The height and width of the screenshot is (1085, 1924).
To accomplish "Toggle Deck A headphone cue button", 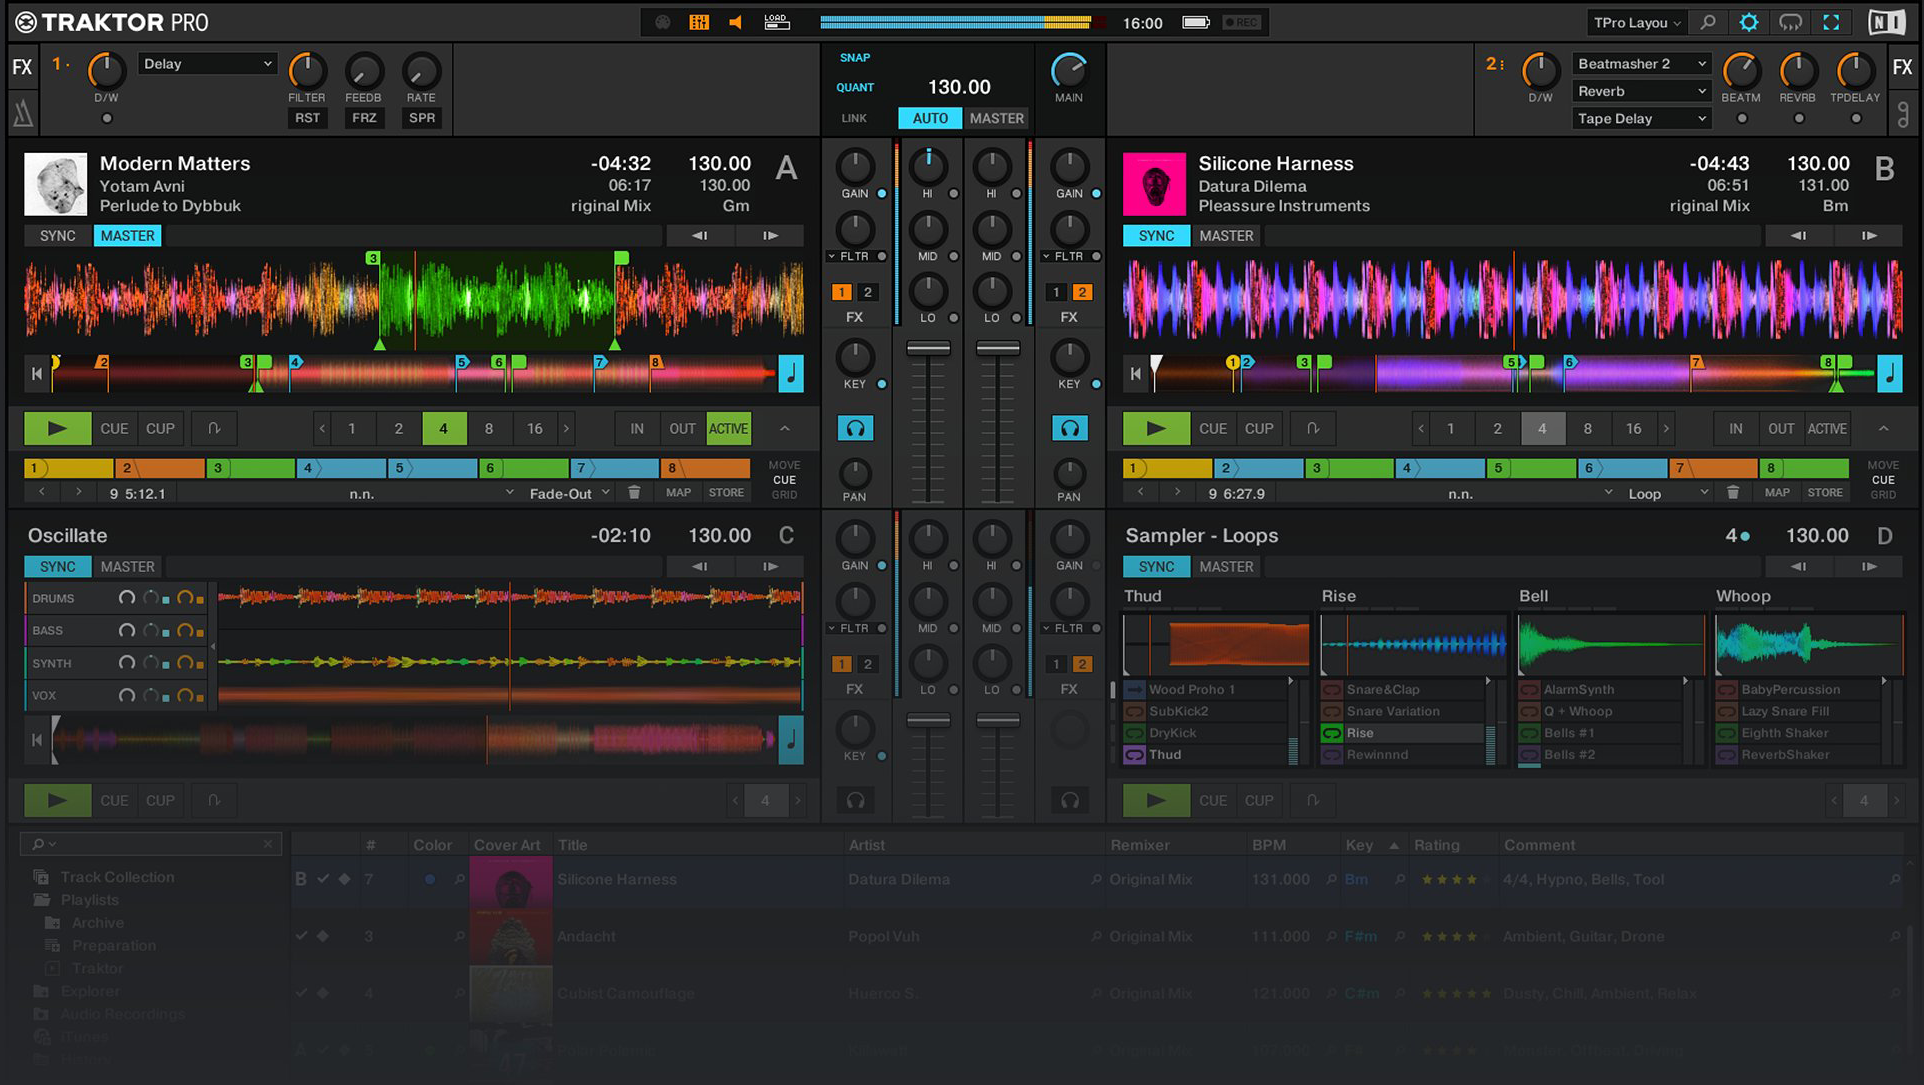I will point(855,429).
